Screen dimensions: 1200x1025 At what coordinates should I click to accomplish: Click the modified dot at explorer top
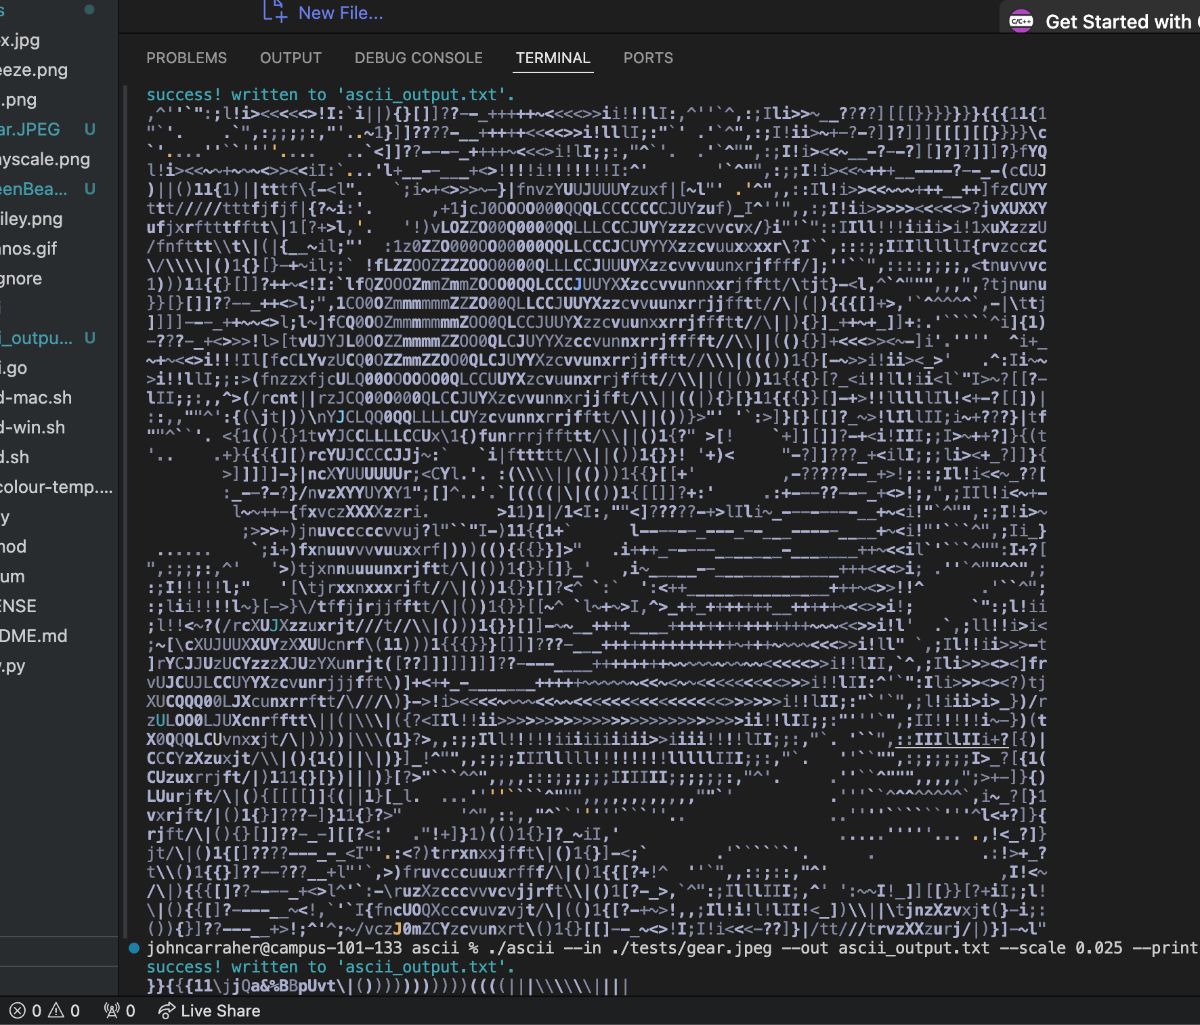pyautogui.click(x=89, y=10)
